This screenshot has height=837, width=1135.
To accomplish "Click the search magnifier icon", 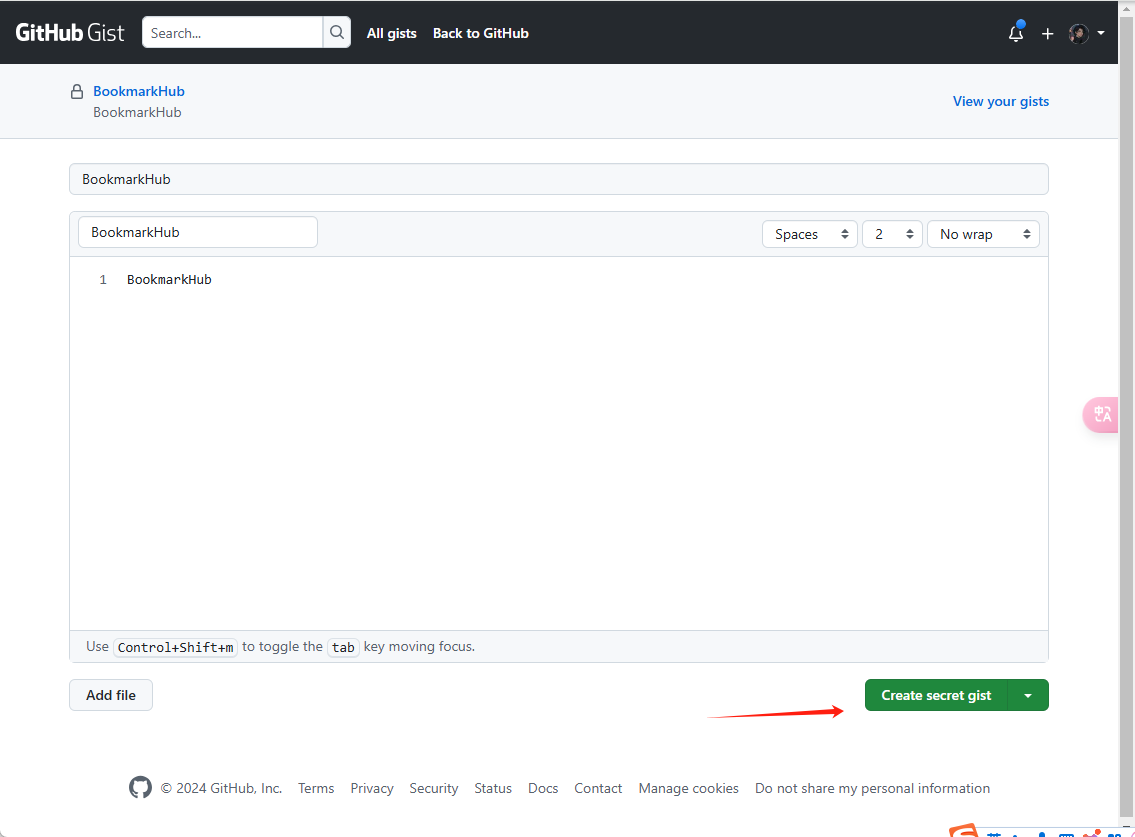I will 337,33.
